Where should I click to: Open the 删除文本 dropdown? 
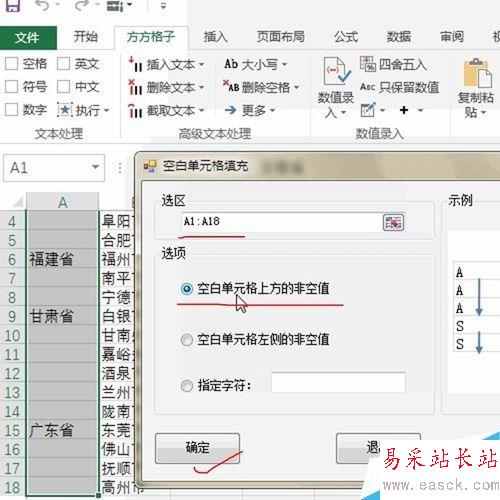[201, 88]
